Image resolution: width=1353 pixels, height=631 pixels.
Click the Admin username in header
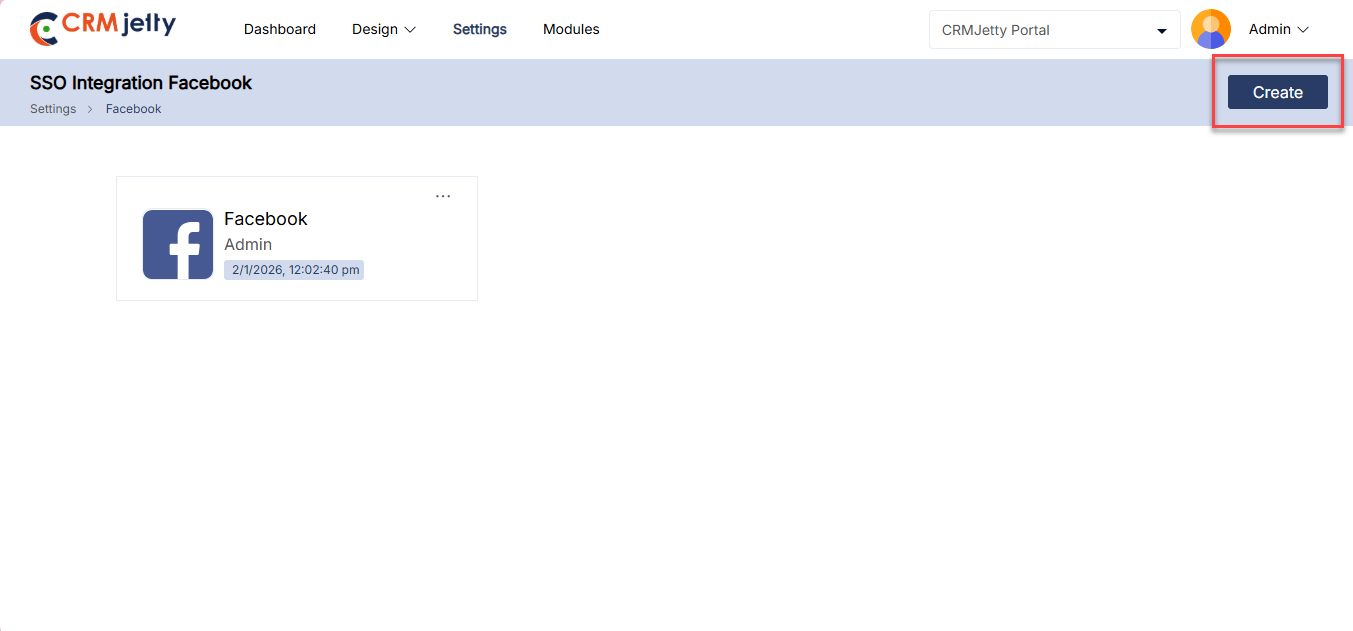[1269, 29]
